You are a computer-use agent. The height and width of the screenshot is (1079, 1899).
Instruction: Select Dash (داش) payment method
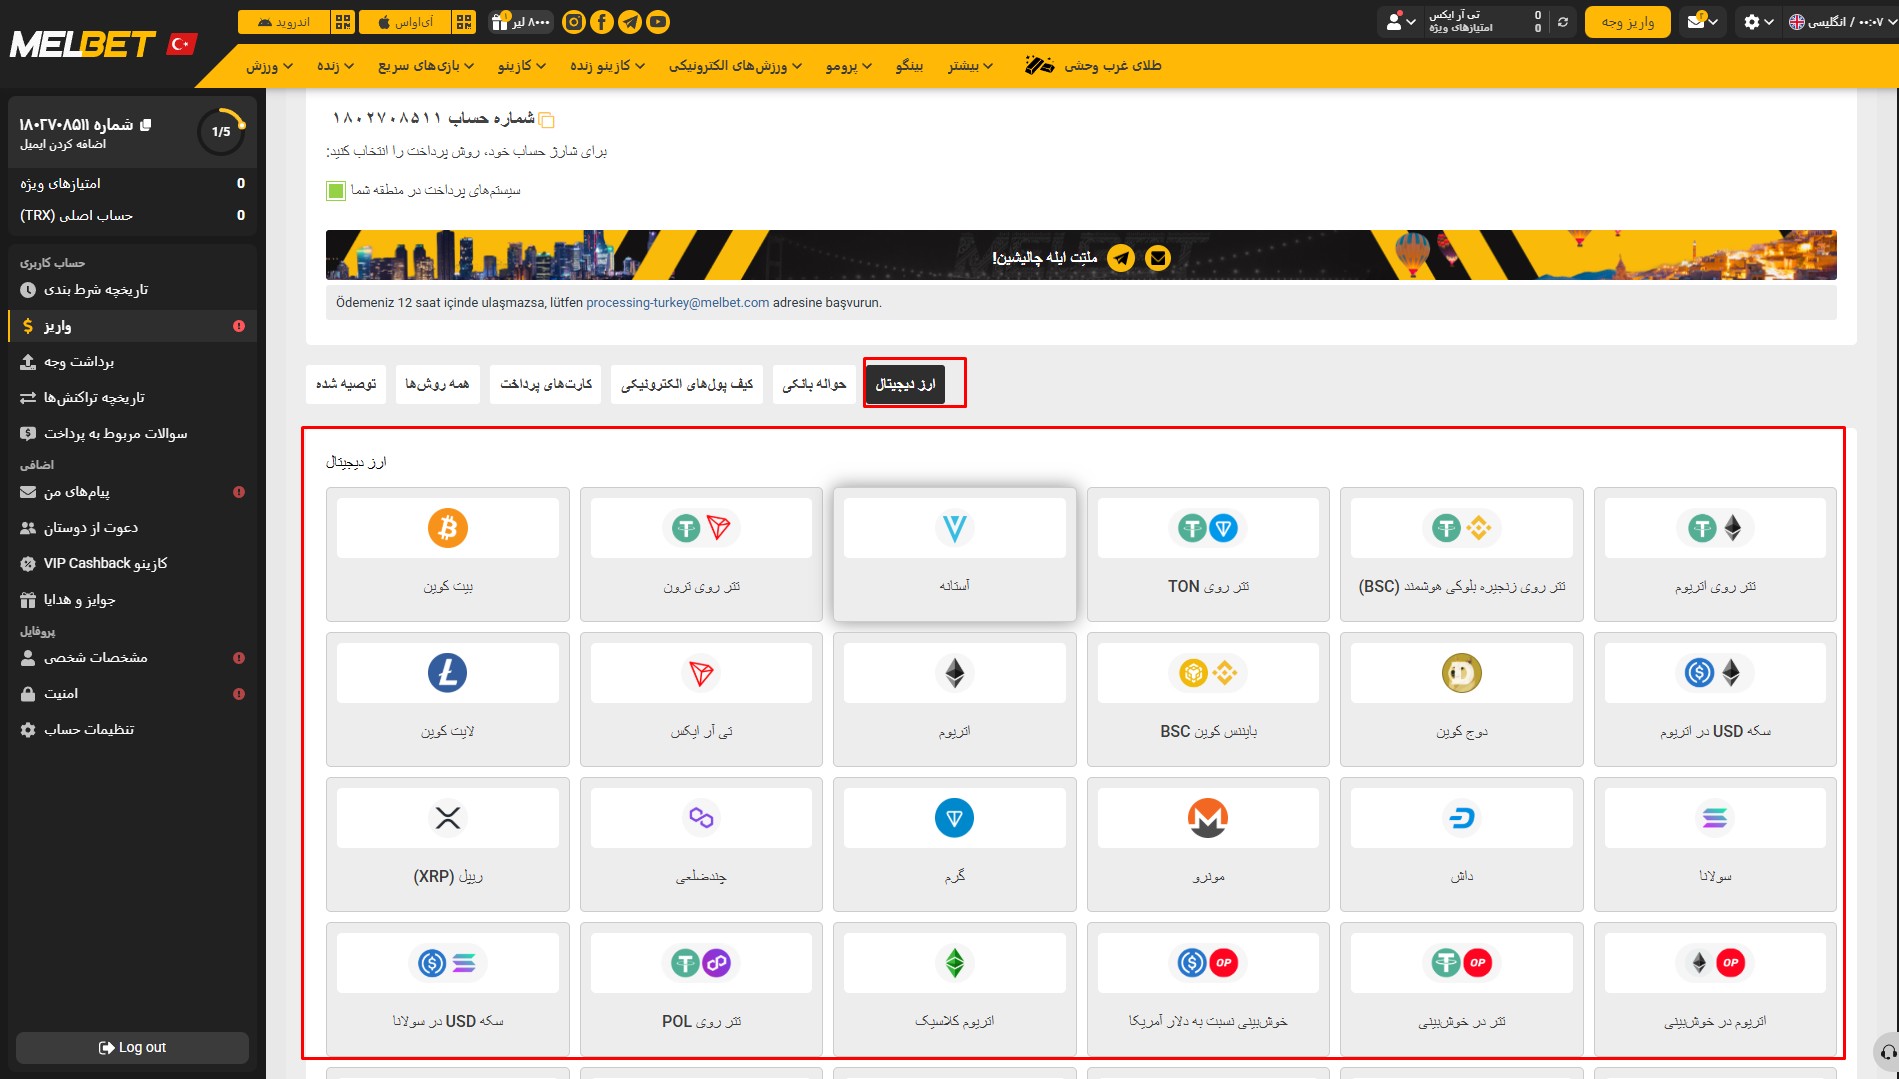(1462, 844)
